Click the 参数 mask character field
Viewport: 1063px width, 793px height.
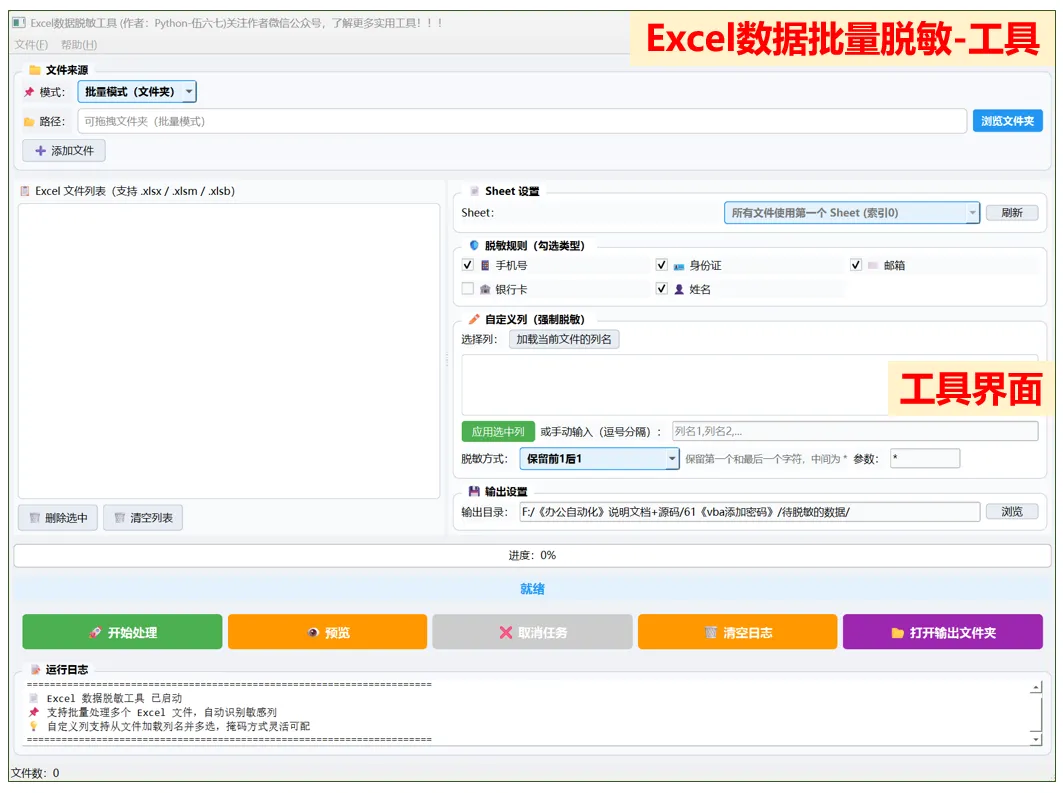click(x=925, y=459)
